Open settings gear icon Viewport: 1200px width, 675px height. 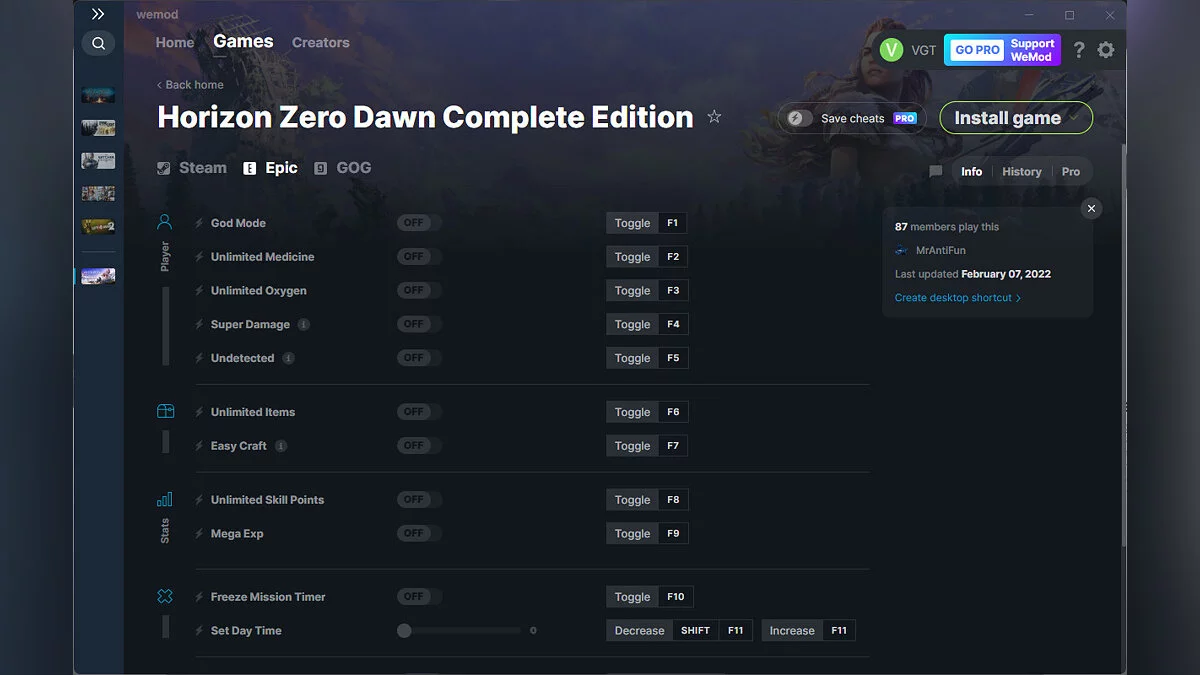click(1105, 49)
